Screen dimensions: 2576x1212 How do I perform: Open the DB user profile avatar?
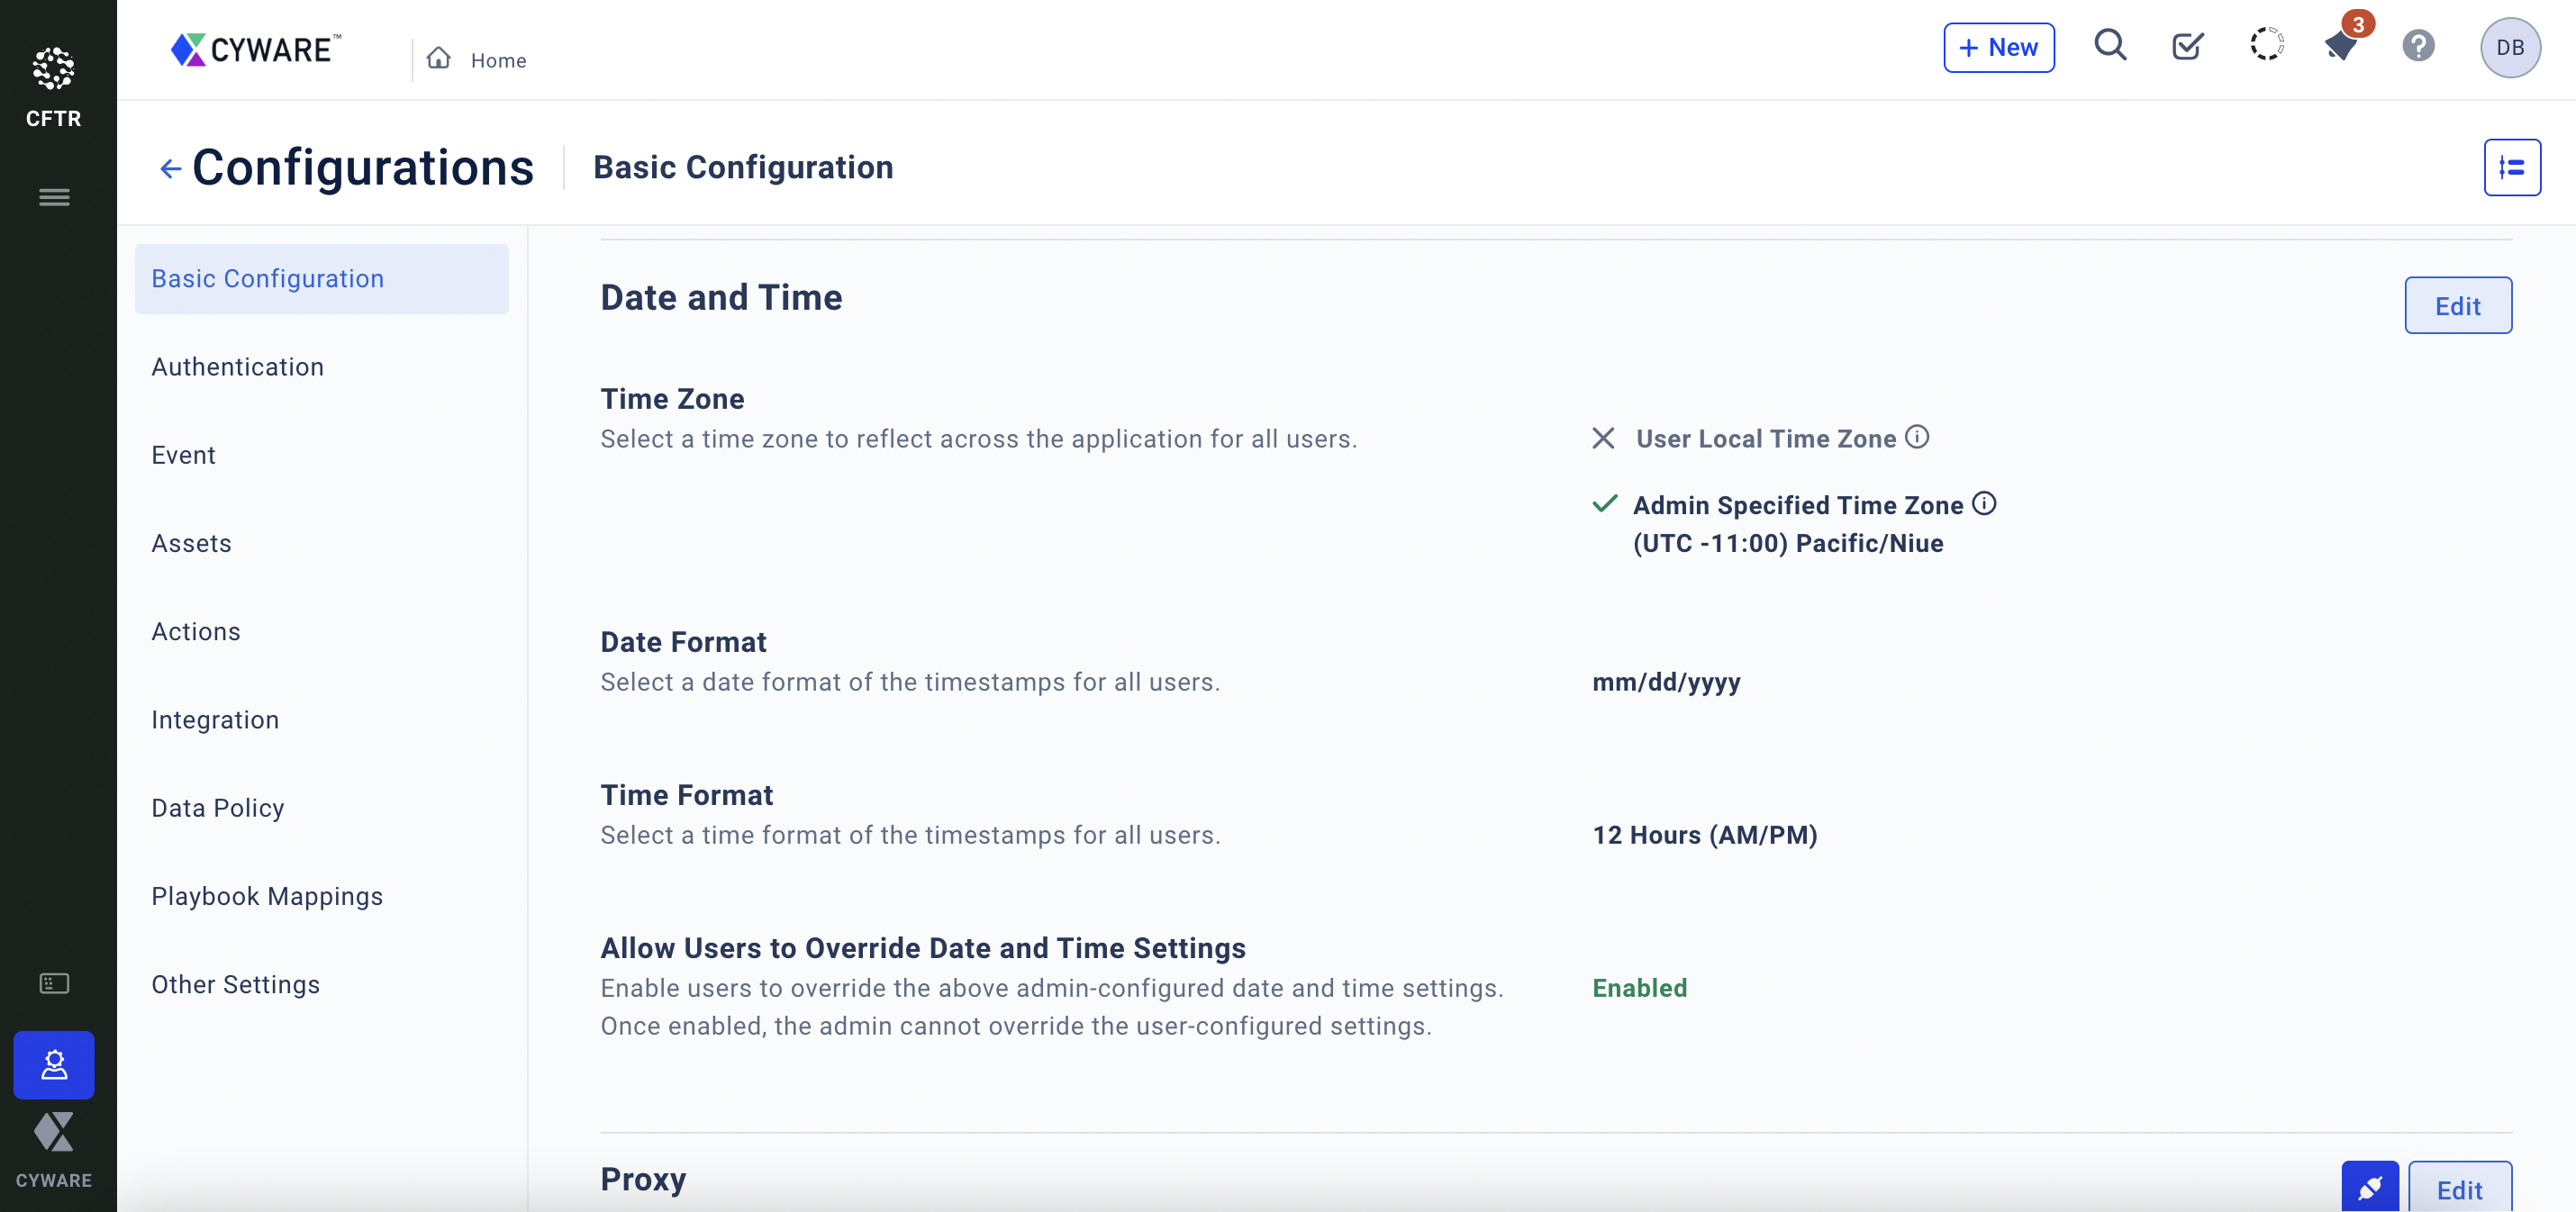point(2509,47)
